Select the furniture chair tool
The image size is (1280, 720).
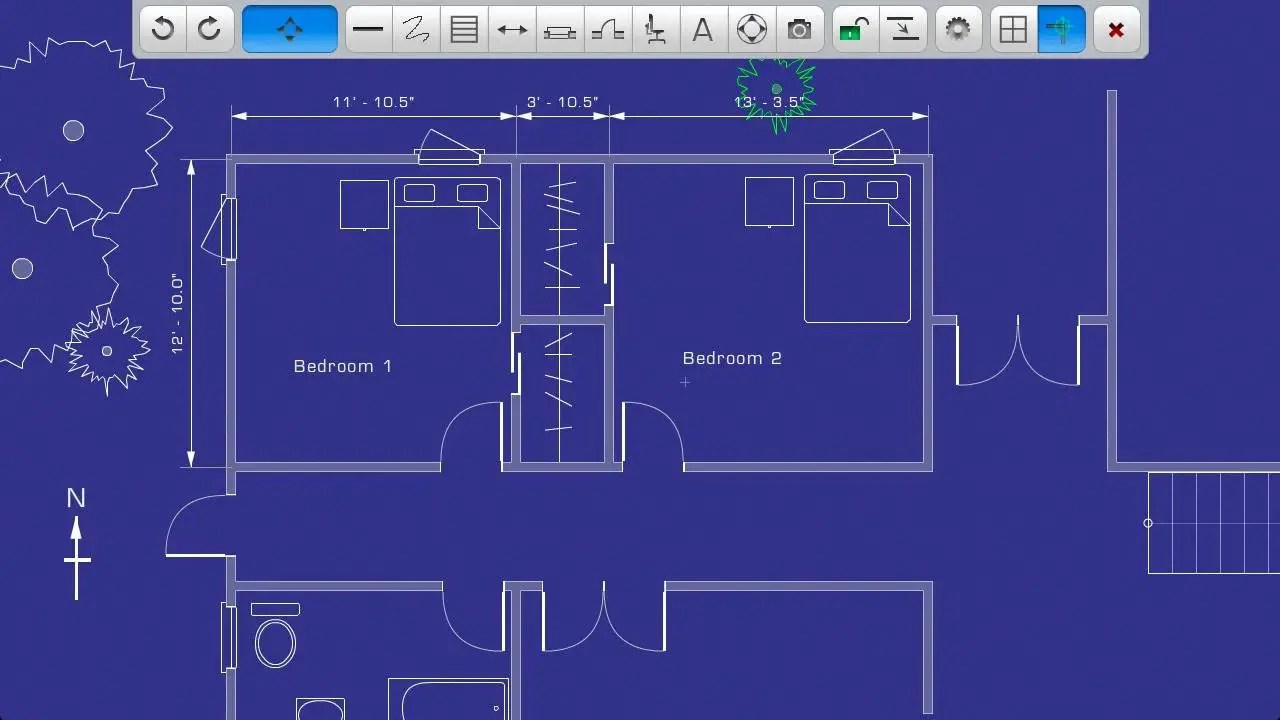(x=655, y=29)
